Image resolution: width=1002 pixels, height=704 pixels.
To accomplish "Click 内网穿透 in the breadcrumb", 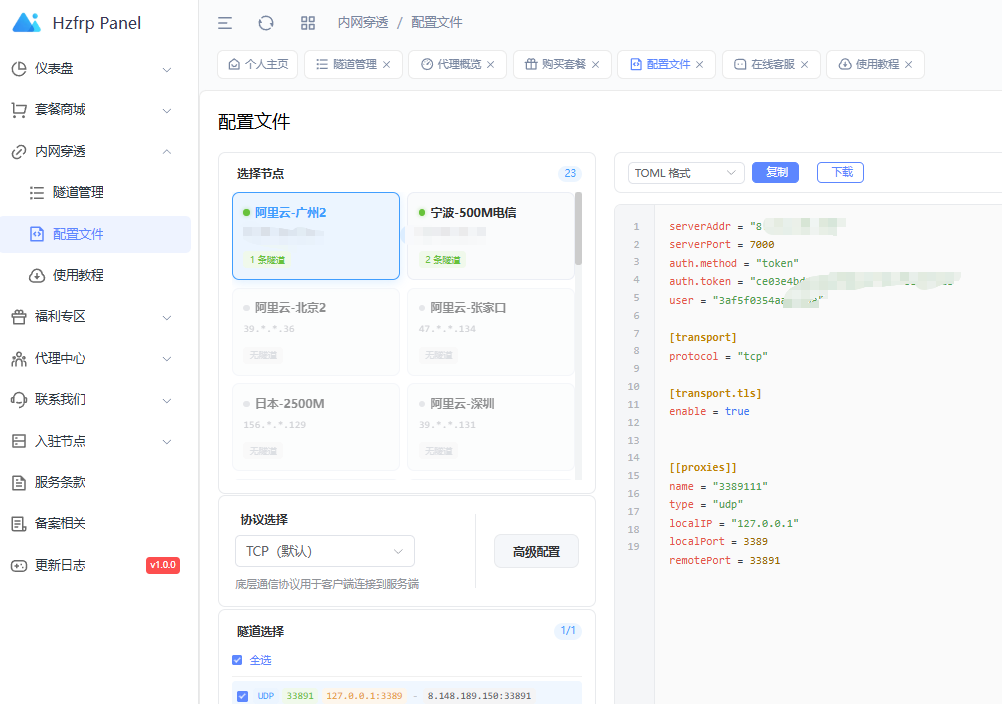I will (363, 23).
